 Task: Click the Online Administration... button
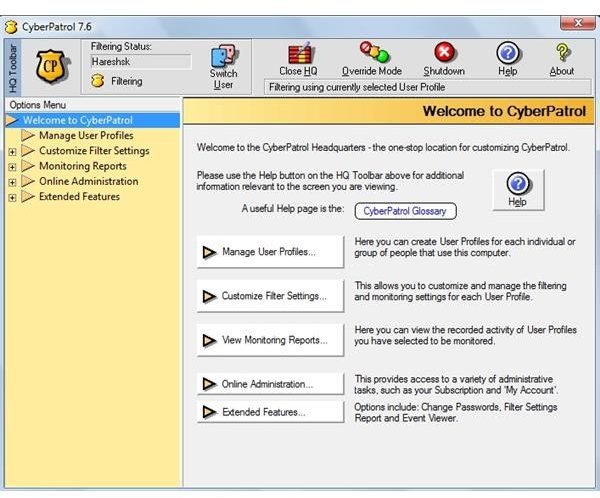(270, 384)
